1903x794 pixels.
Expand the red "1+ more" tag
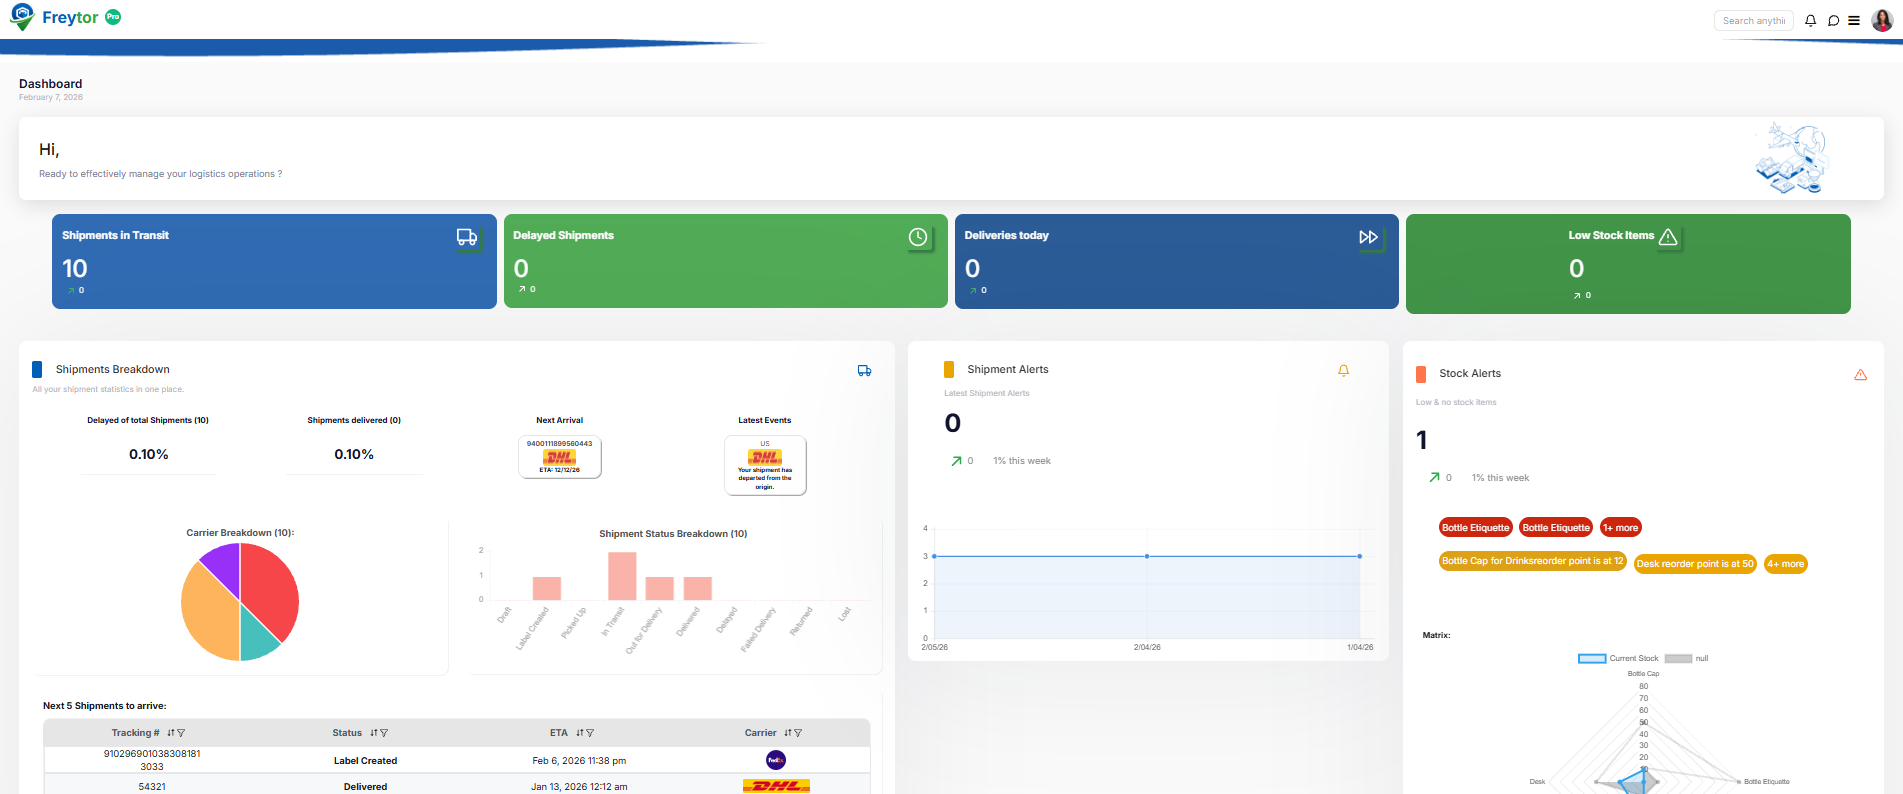(1621, 528)
